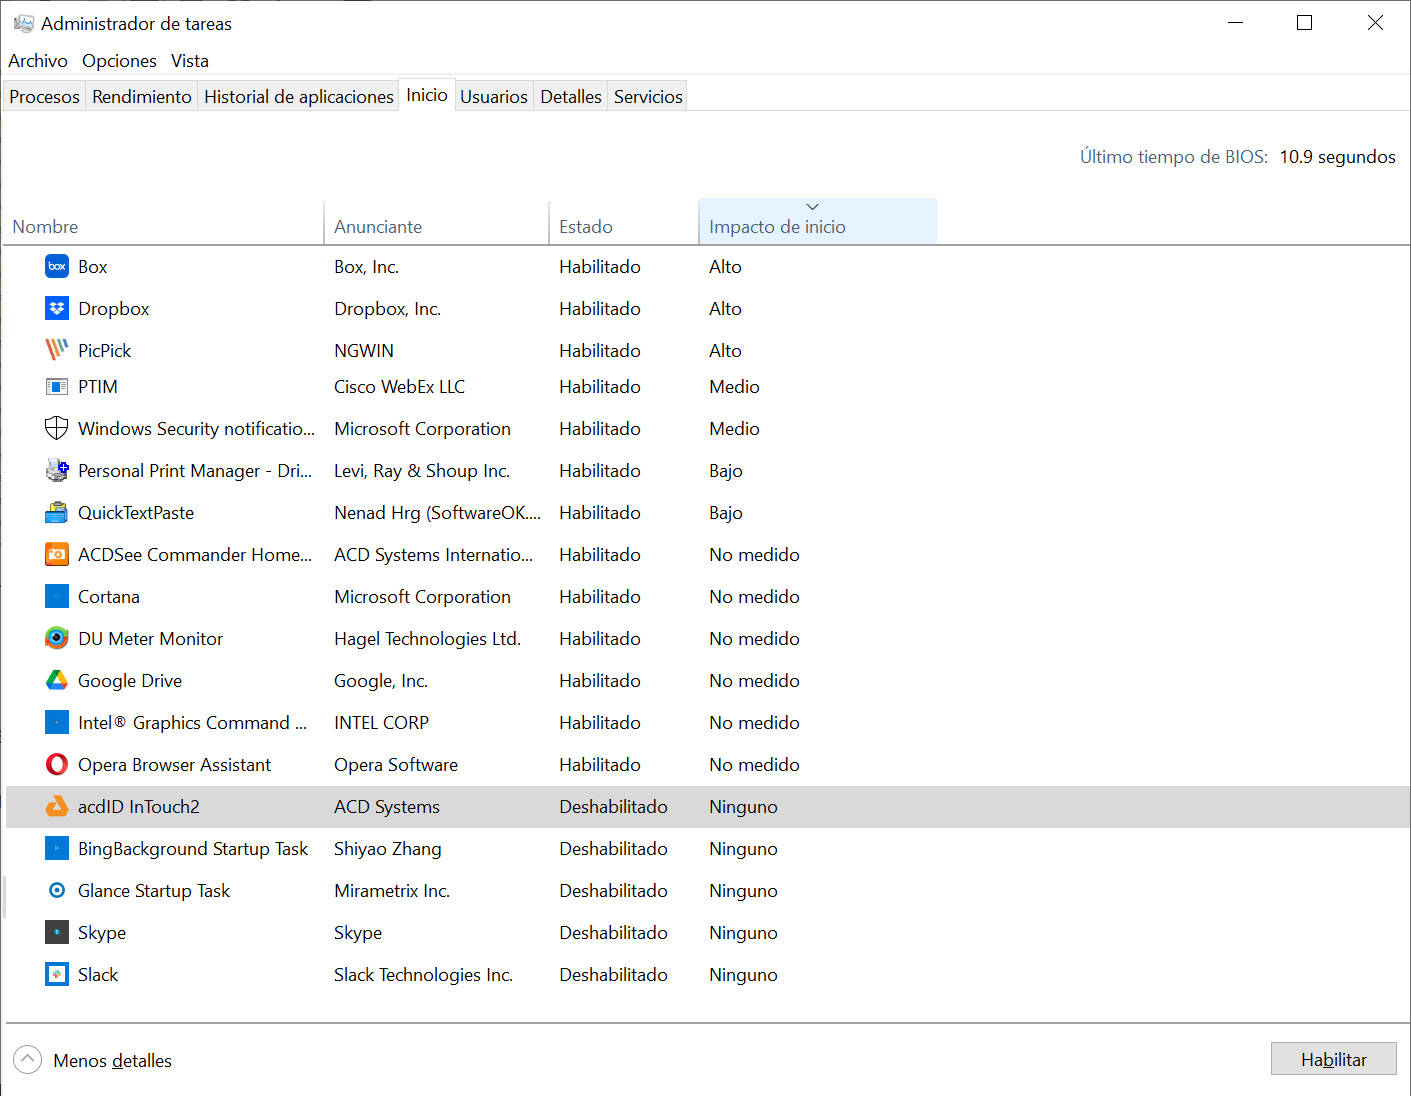Viewport: 1411px width, 1096px height.
Task: Sort by the Nombre column header
Action: (x=164, y=222)
